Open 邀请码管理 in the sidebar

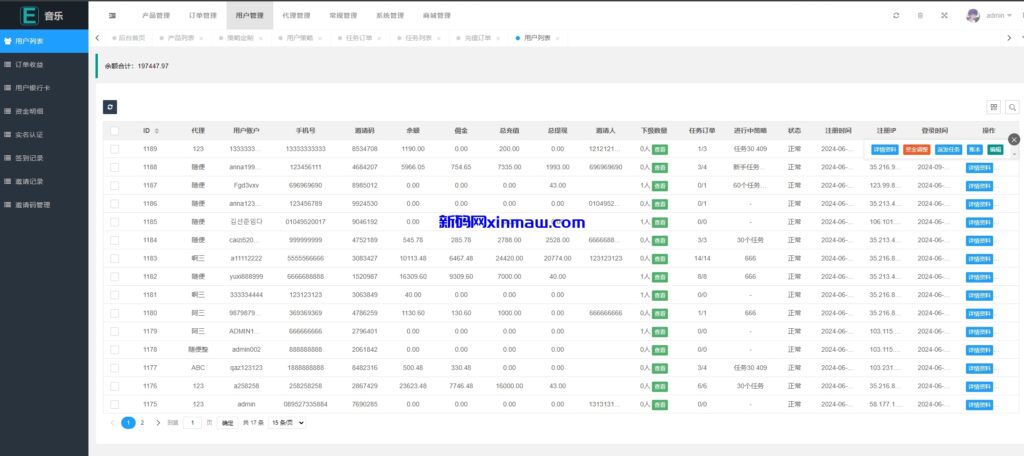point(44,205)
